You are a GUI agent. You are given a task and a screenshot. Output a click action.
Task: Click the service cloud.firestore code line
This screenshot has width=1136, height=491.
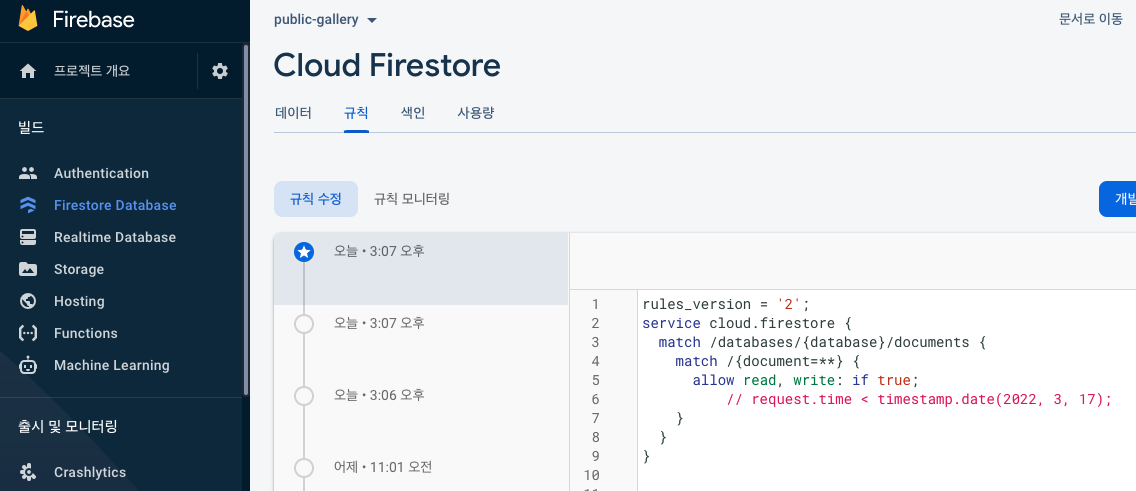tap(747, 323)
